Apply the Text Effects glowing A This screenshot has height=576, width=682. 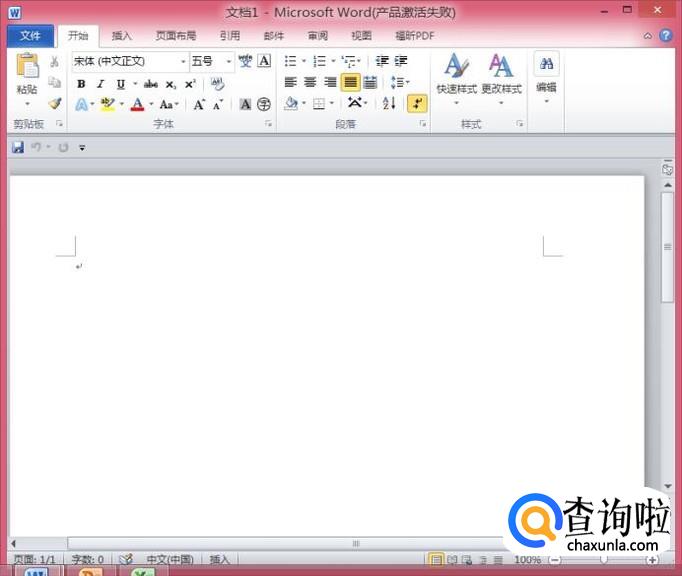(x=81, y=104)
